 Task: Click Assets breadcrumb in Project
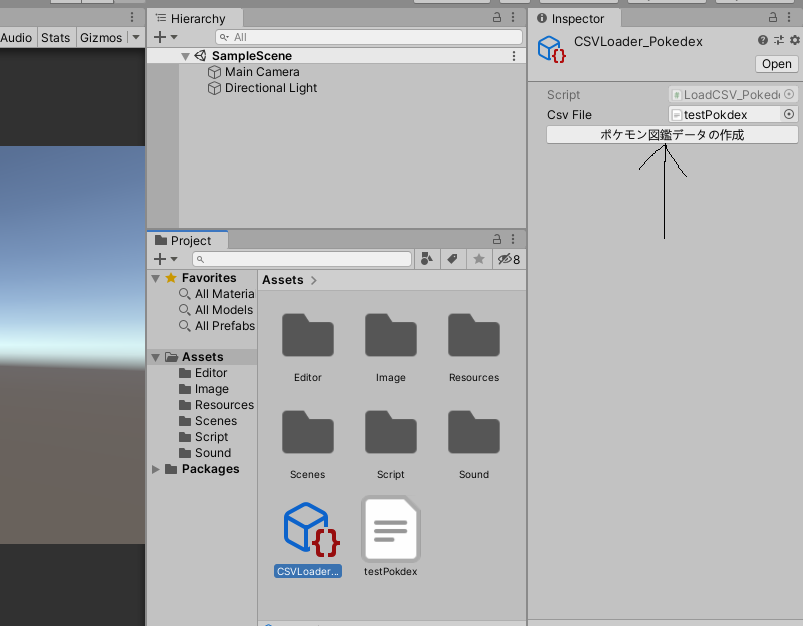point(283,280)
